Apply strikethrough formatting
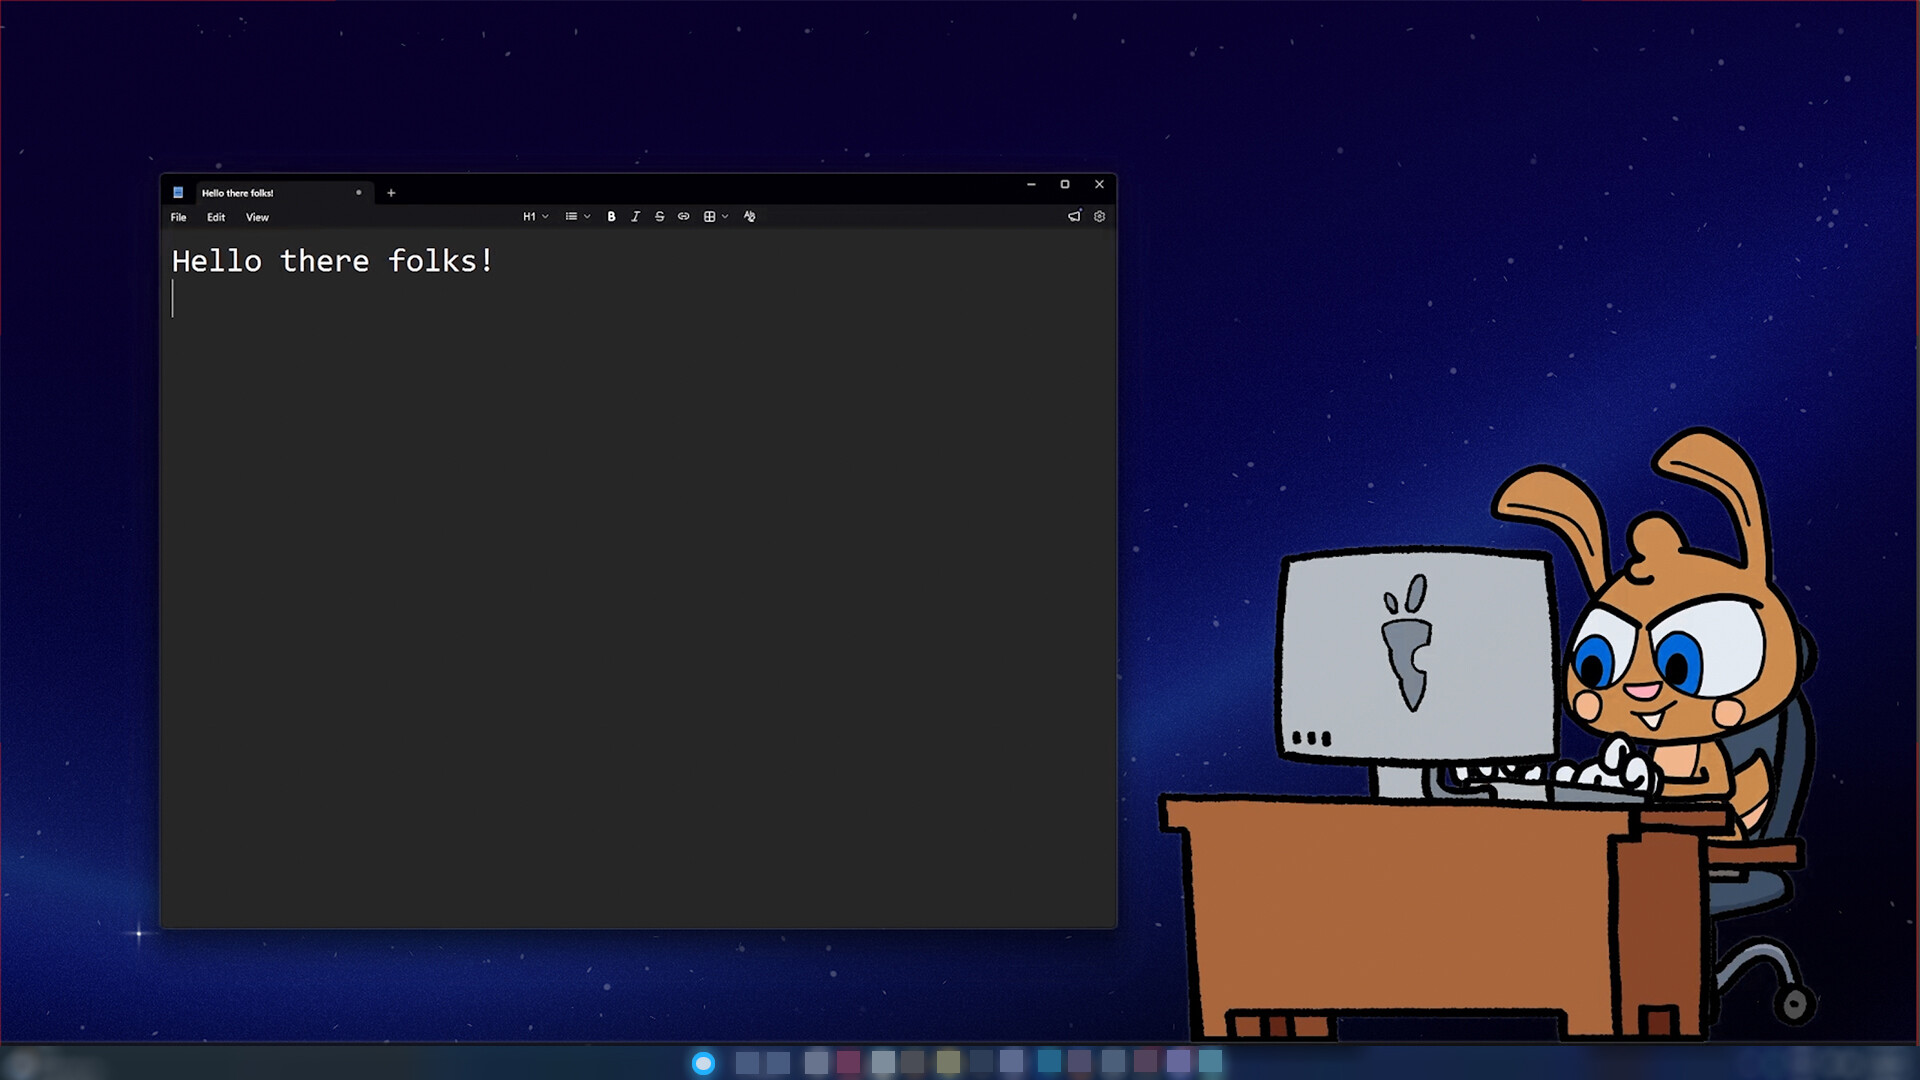Image resolution: width=1920 pixels, height=1080 pixels. [659, 216]
